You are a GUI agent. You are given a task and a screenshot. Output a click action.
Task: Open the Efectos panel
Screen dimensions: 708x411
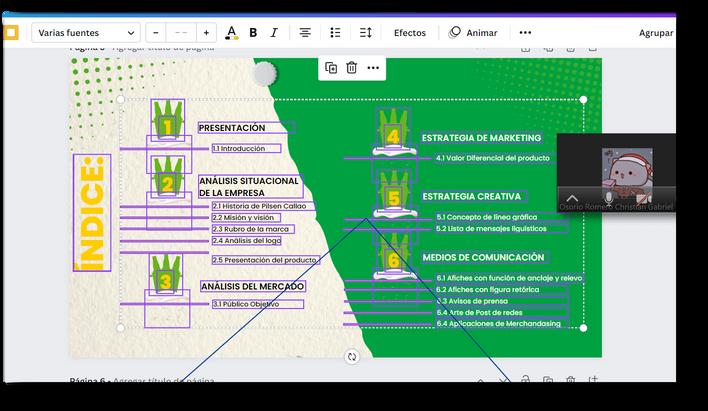(x=410, y=33)
